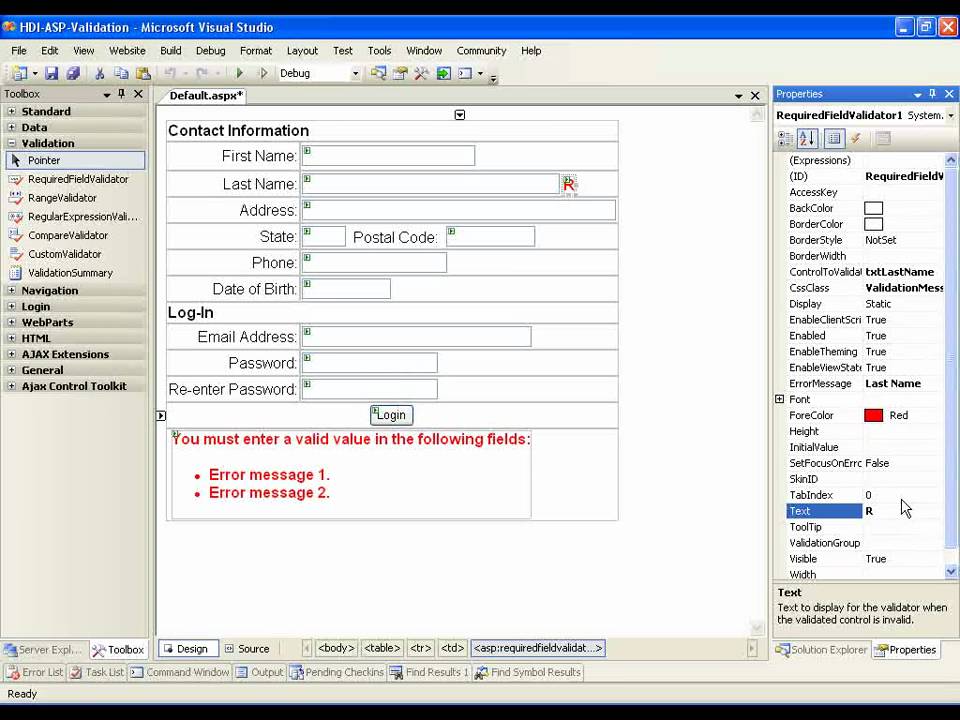This screenshot has height=720, width=960.
Task: Select RequiredFieldValidator in the Toolbox
Action: [x=78, y=179]
